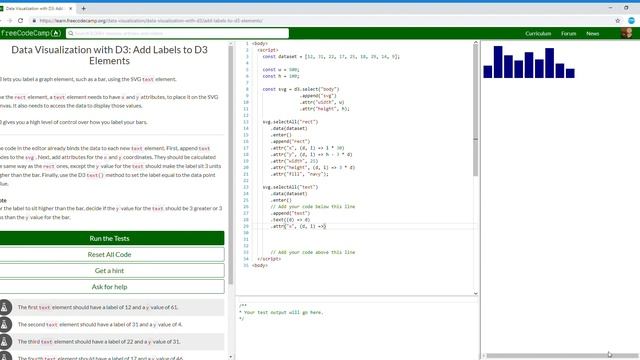Screen dimensions: 640x360
Task: Click the code editor scroll-down arrow
Action: click(x=476, y=293)
